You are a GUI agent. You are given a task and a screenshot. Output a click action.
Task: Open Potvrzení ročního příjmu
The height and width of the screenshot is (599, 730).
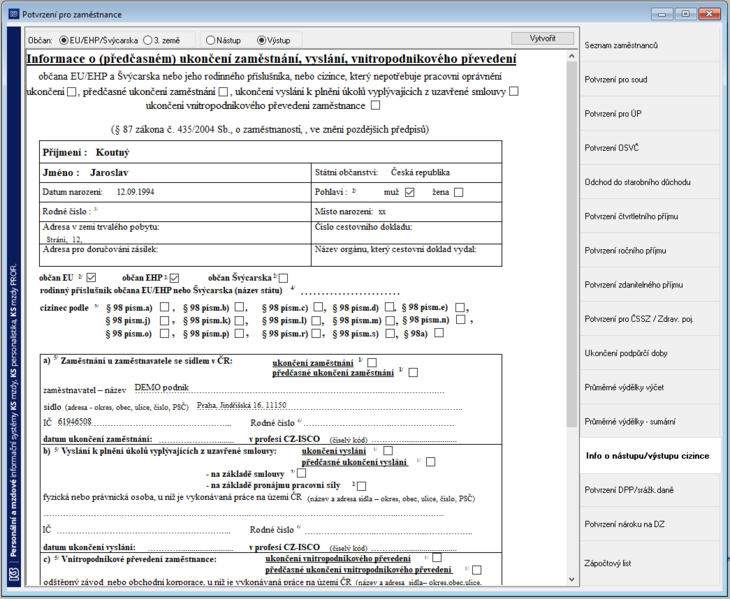650,250
